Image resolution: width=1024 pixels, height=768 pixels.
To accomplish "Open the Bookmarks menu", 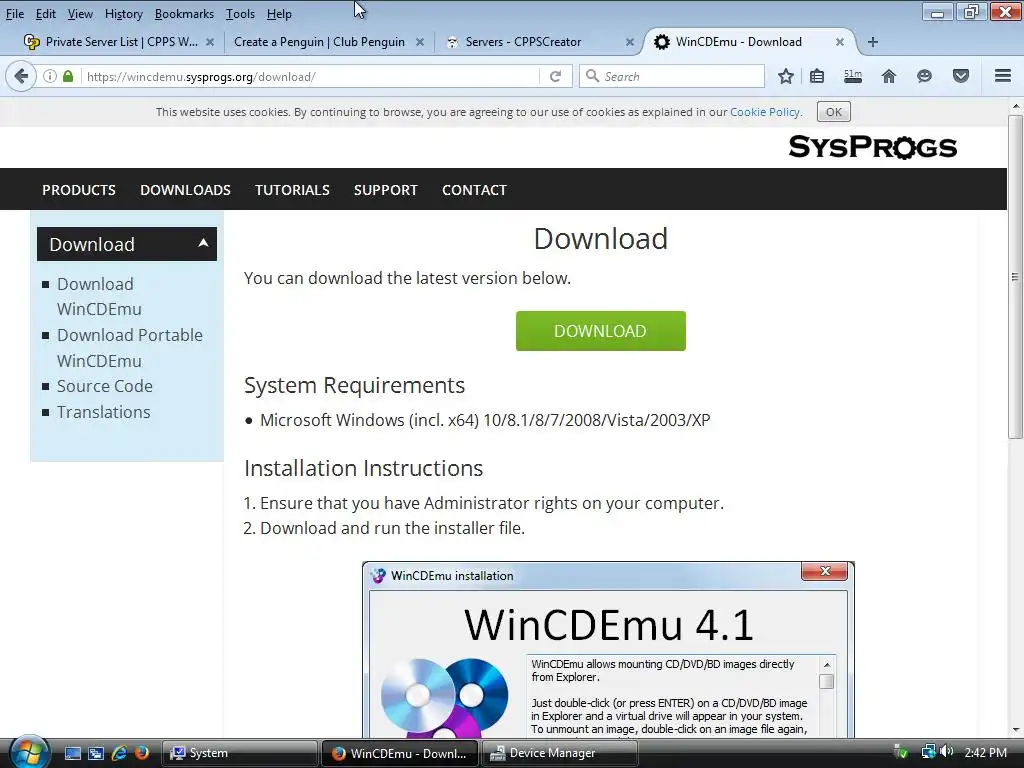I will coord(184,14).
